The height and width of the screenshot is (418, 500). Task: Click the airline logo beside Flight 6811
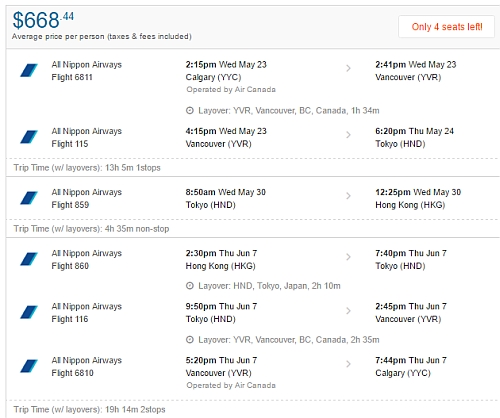point(29,70)
